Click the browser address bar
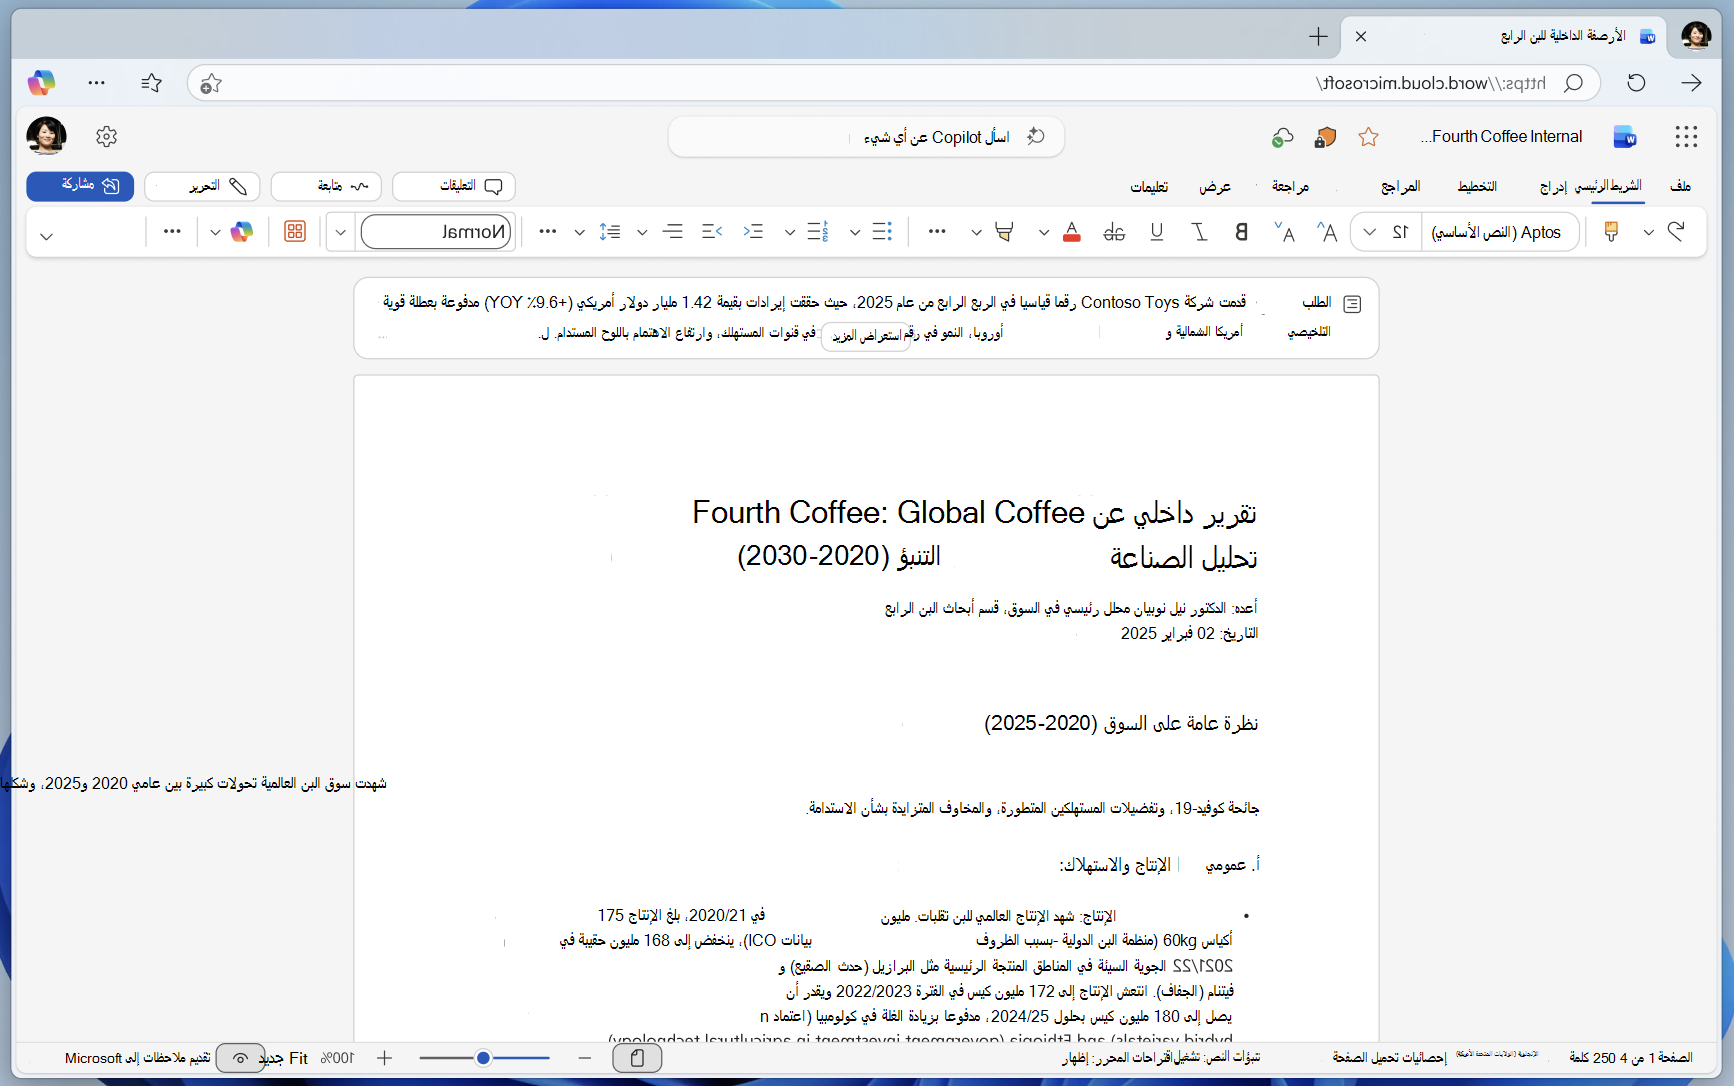Viewport: 1734px width, 1086px height. pyautogui.click(x=893, y=83)
